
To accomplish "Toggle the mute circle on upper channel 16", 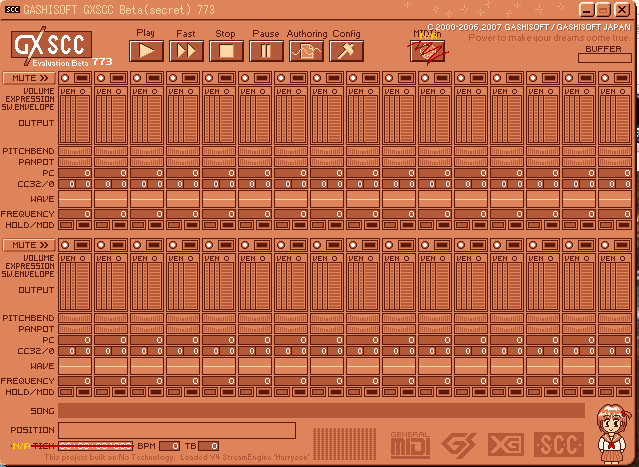I will click(605, 78).
